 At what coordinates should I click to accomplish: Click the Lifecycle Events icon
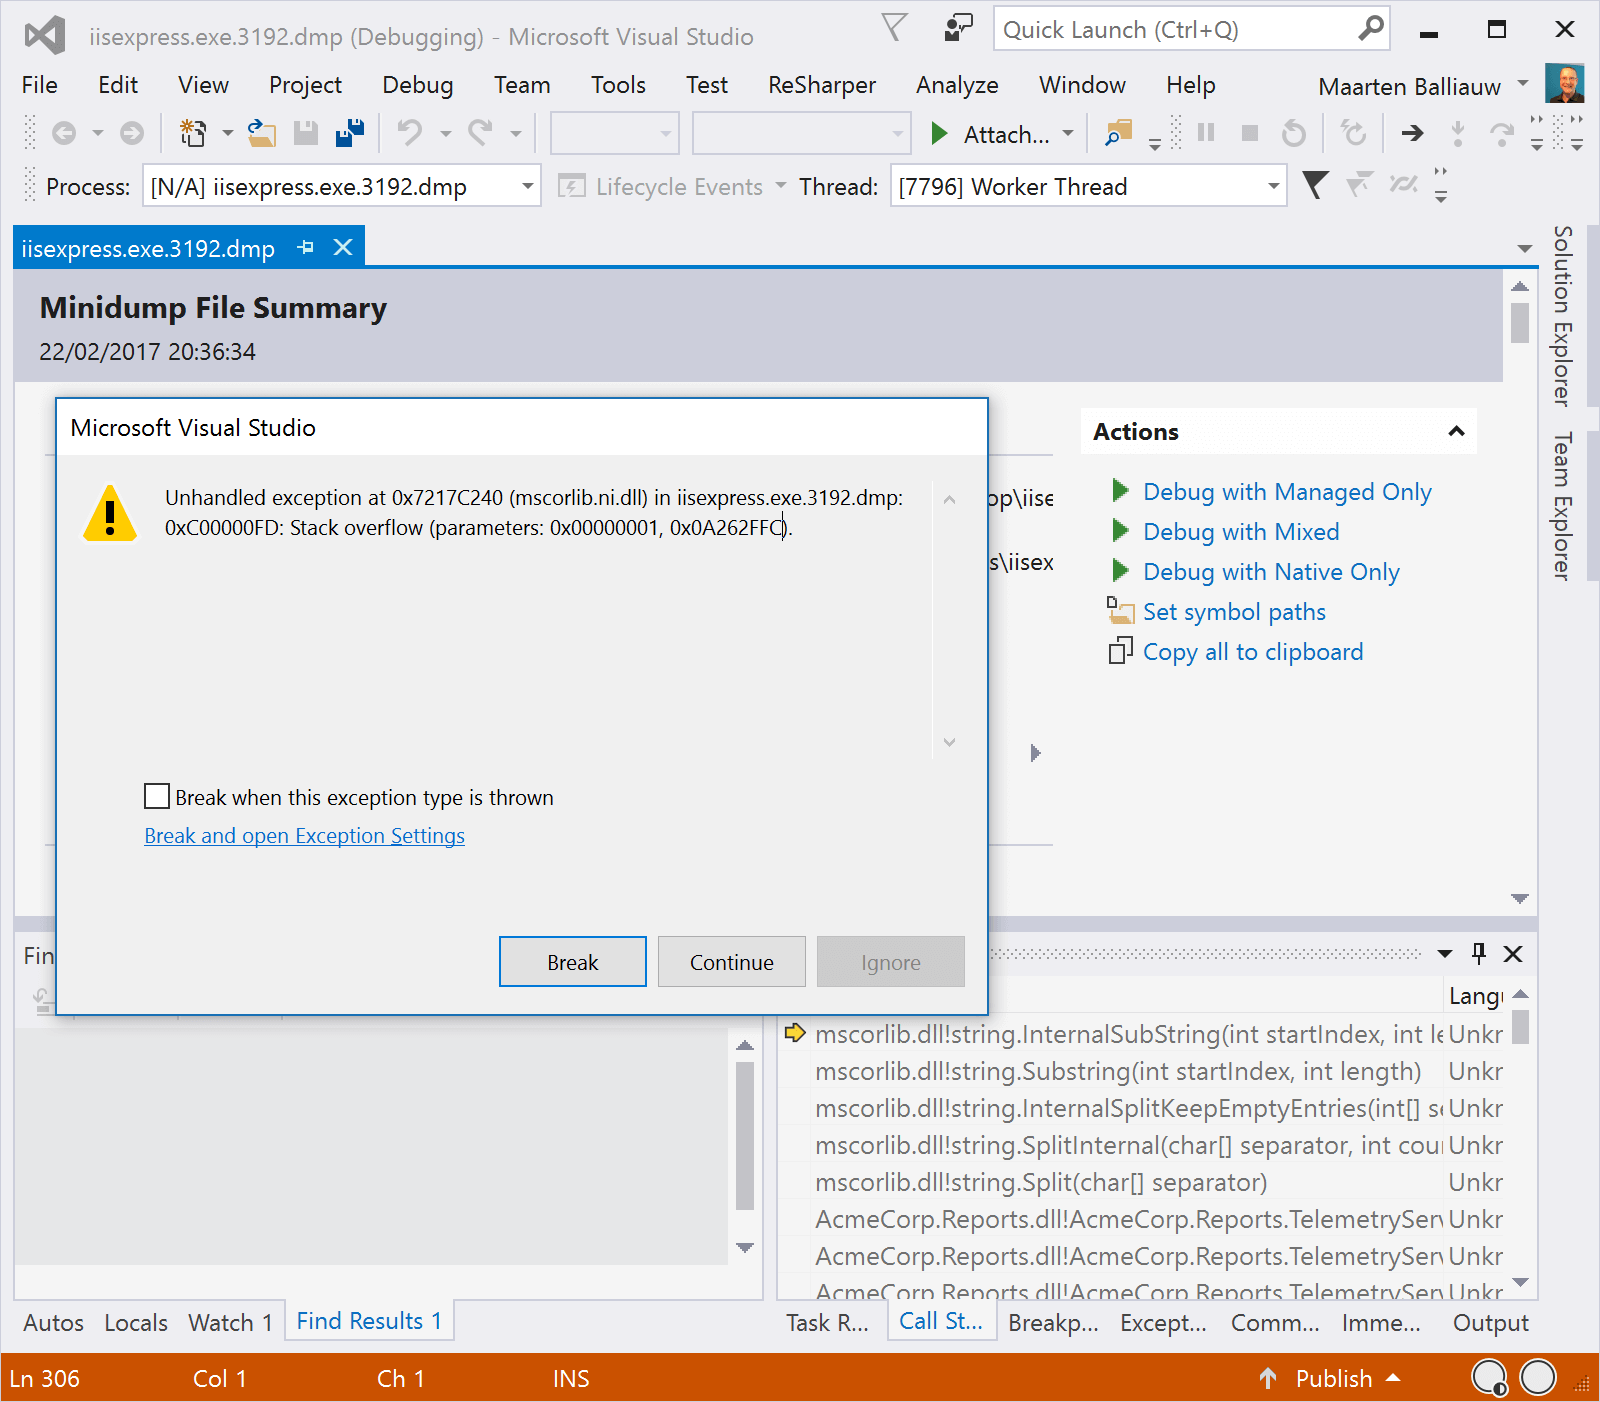(571, 186)
